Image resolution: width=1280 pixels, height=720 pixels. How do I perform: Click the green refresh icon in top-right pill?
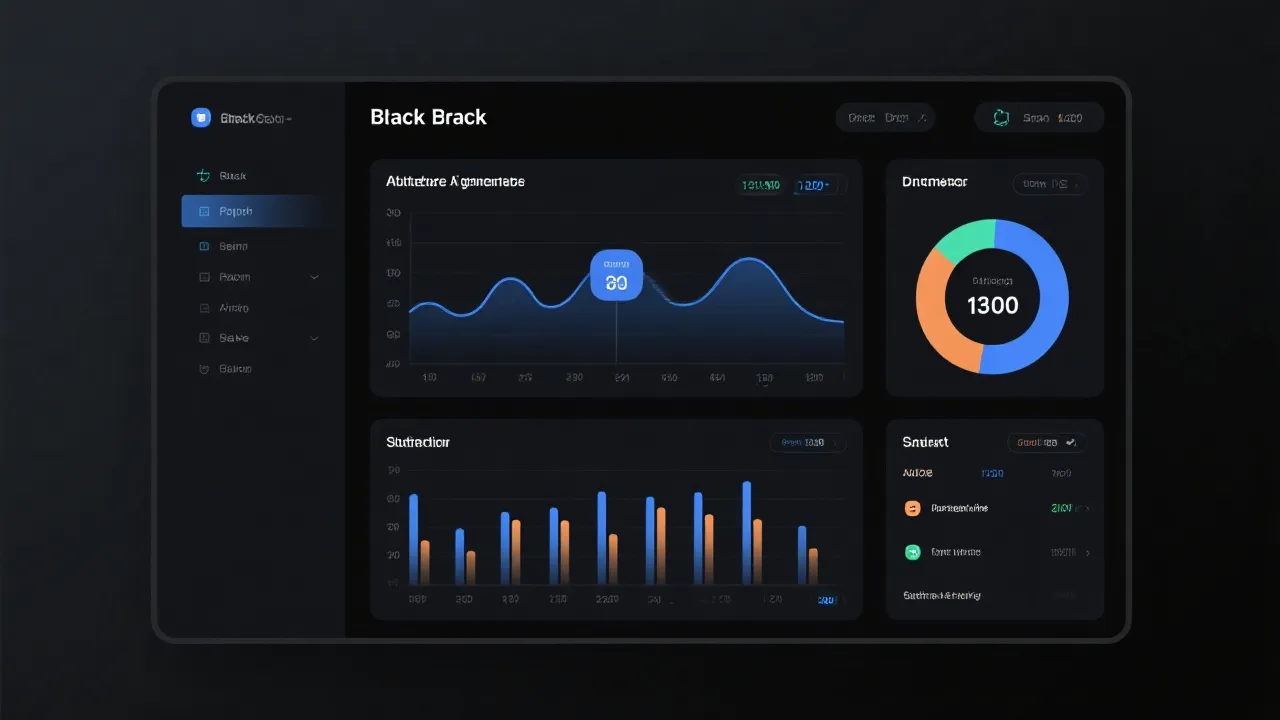[x=1001, y=118]
